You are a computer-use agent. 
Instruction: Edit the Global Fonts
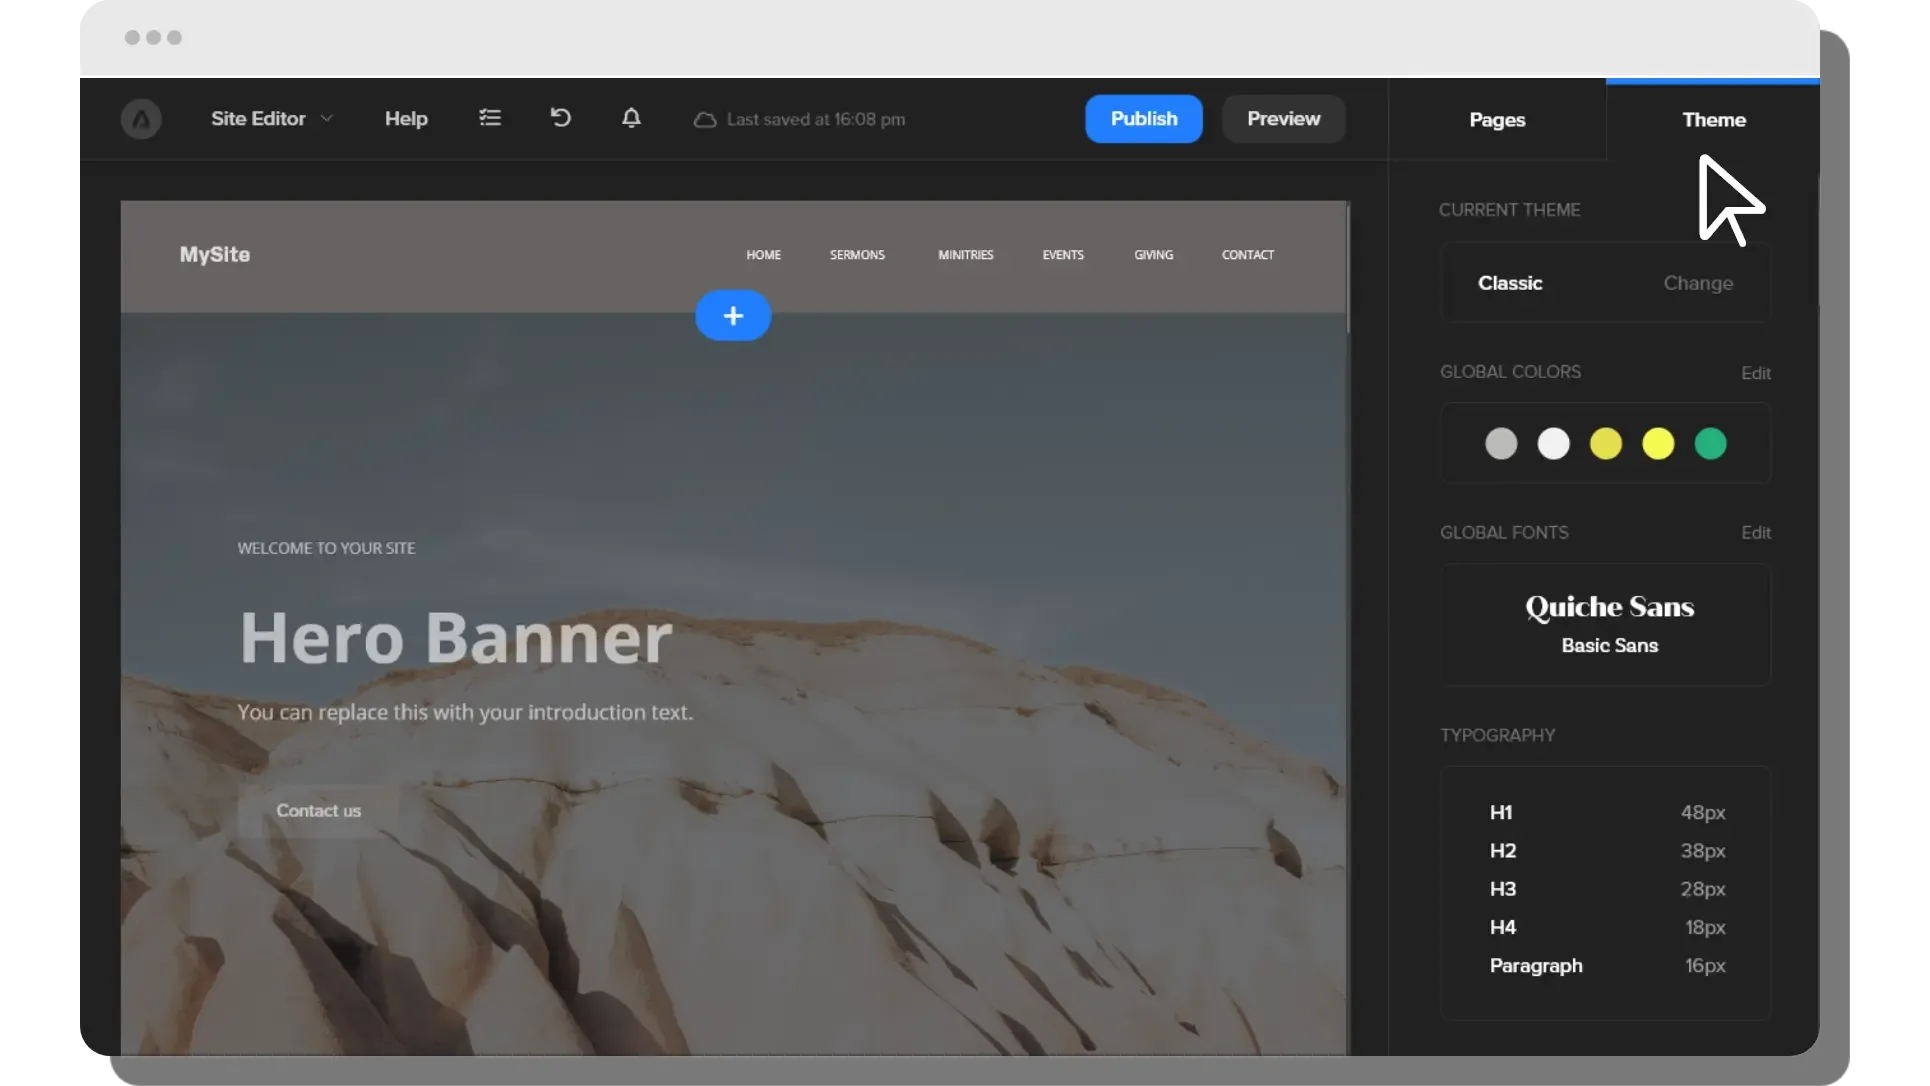pos(1755,533)
